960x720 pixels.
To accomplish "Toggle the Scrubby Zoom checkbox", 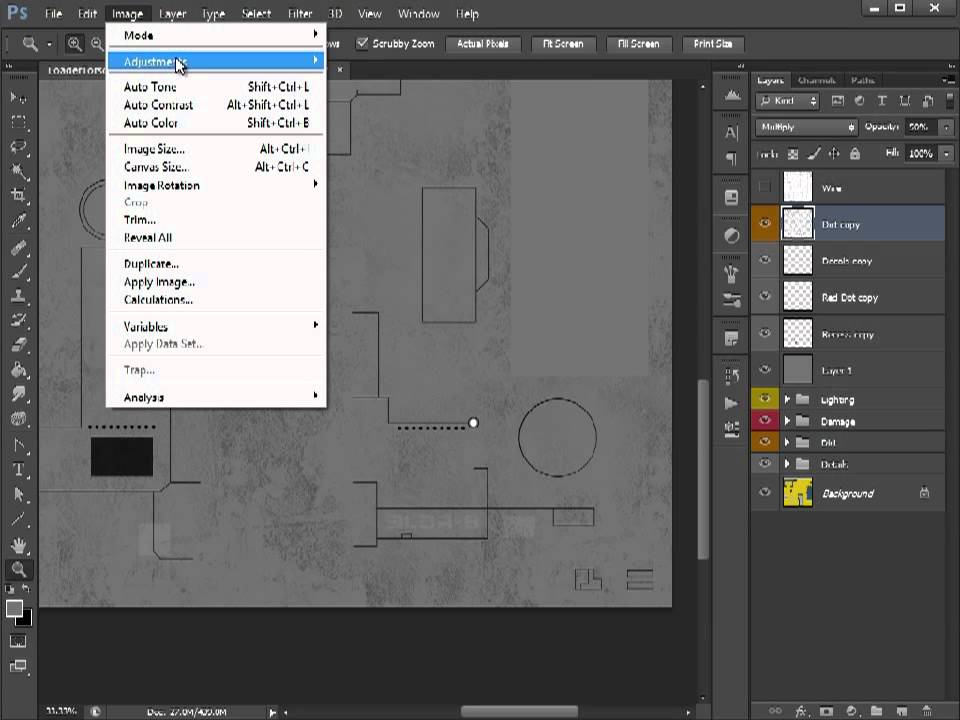I will 362,43.
